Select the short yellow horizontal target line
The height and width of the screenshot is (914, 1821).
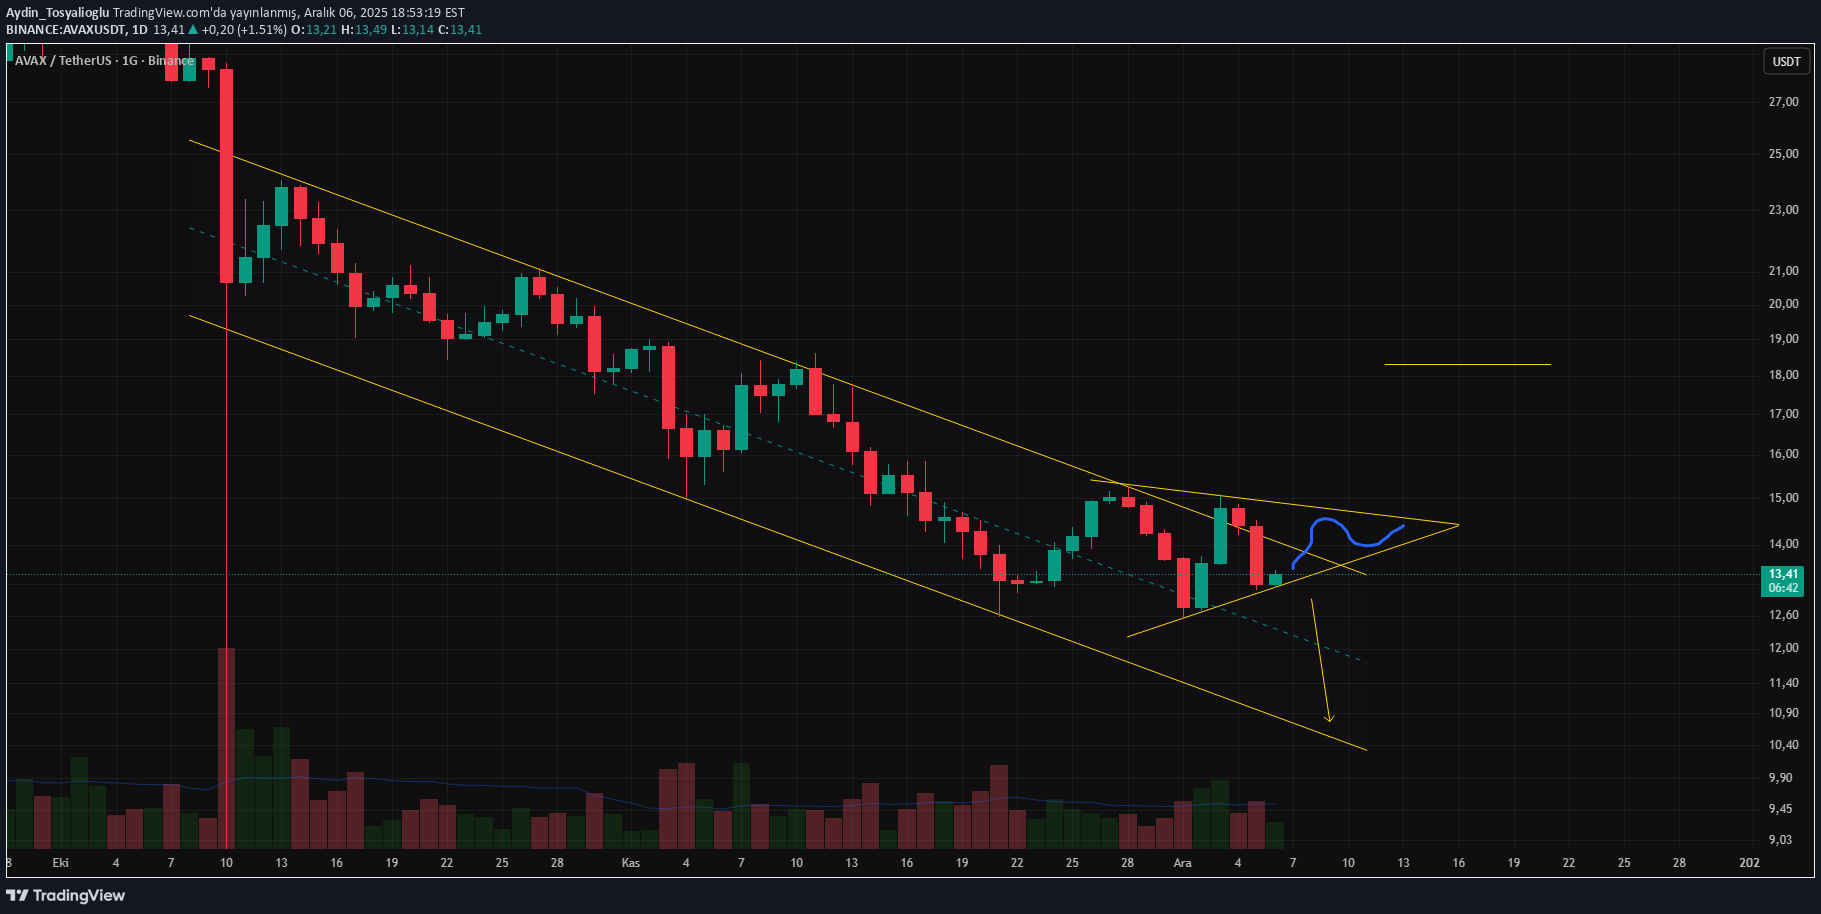click(x=1466, y=365)
